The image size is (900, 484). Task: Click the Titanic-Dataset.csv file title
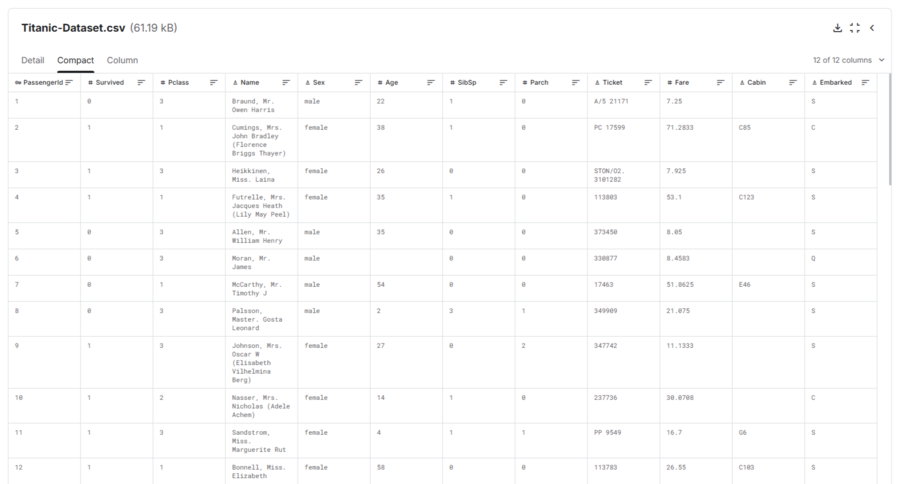pyautogui.click(x=73, y=28)
